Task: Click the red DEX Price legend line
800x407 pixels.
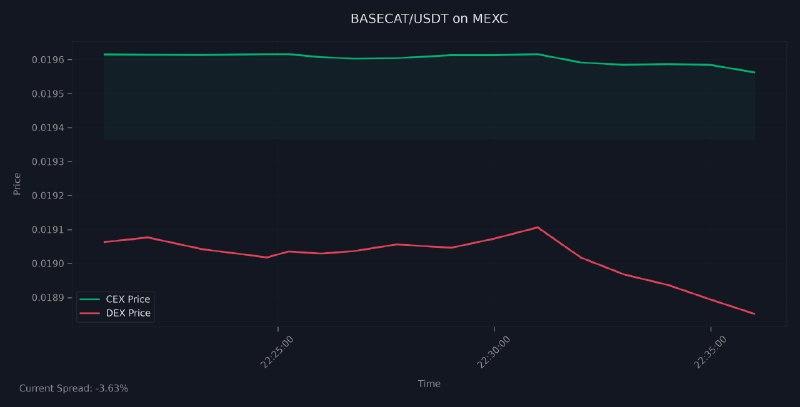Action: 90,313
